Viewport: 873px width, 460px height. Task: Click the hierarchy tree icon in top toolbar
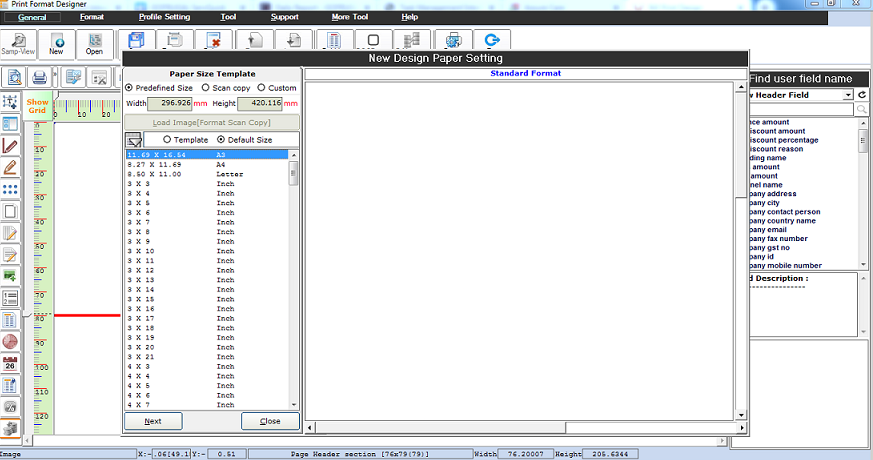tap(412, 40)
